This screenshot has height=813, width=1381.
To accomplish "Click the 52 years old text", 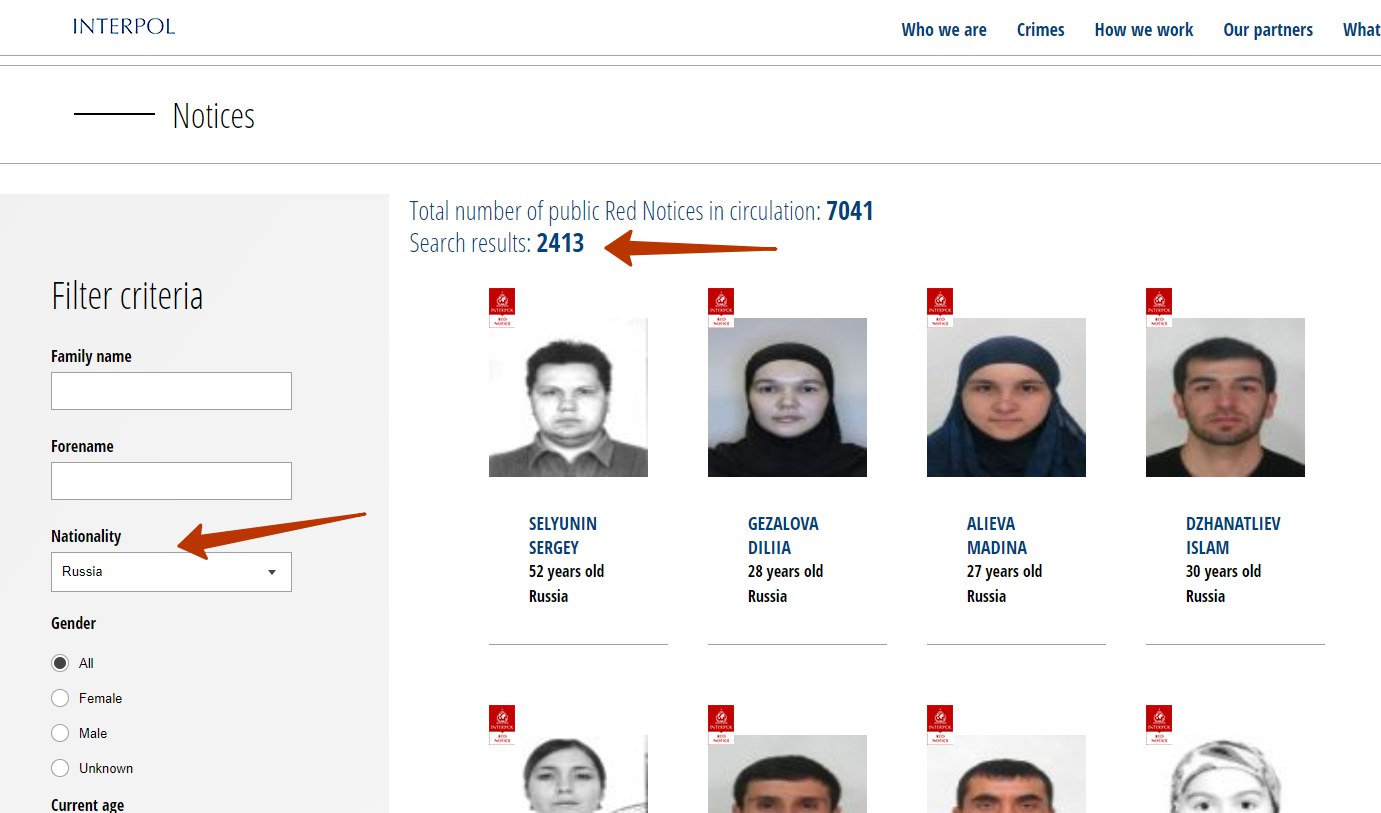I will point(566,572).
